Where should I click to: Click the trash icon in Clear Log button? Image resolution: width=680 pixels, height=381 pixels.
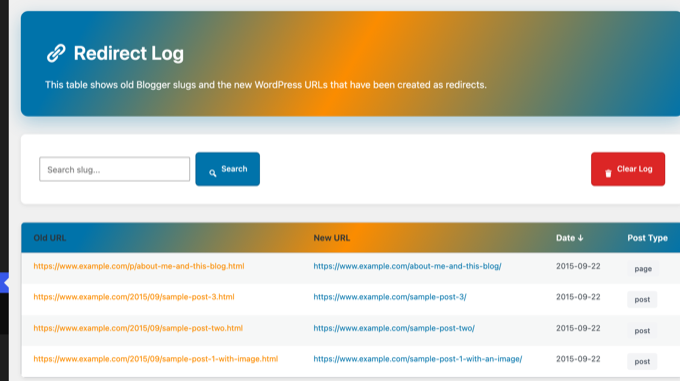tap(608, 173)
